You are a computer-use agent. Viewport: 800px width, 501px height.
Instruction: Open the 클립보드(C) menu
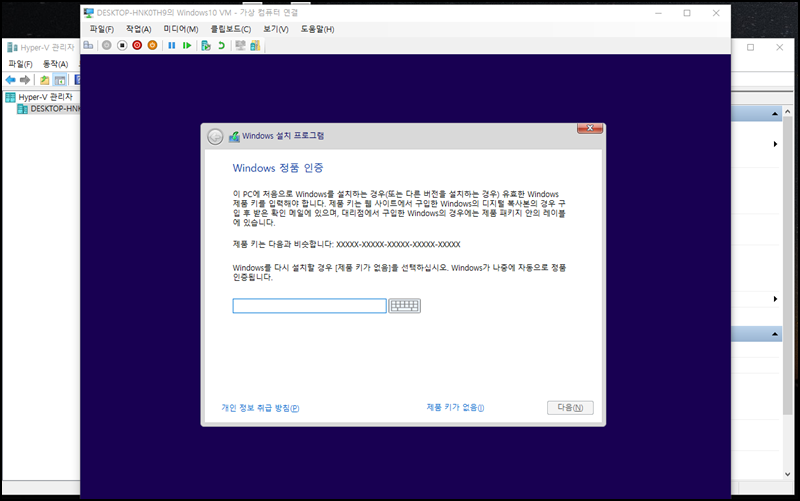(231, 29)
